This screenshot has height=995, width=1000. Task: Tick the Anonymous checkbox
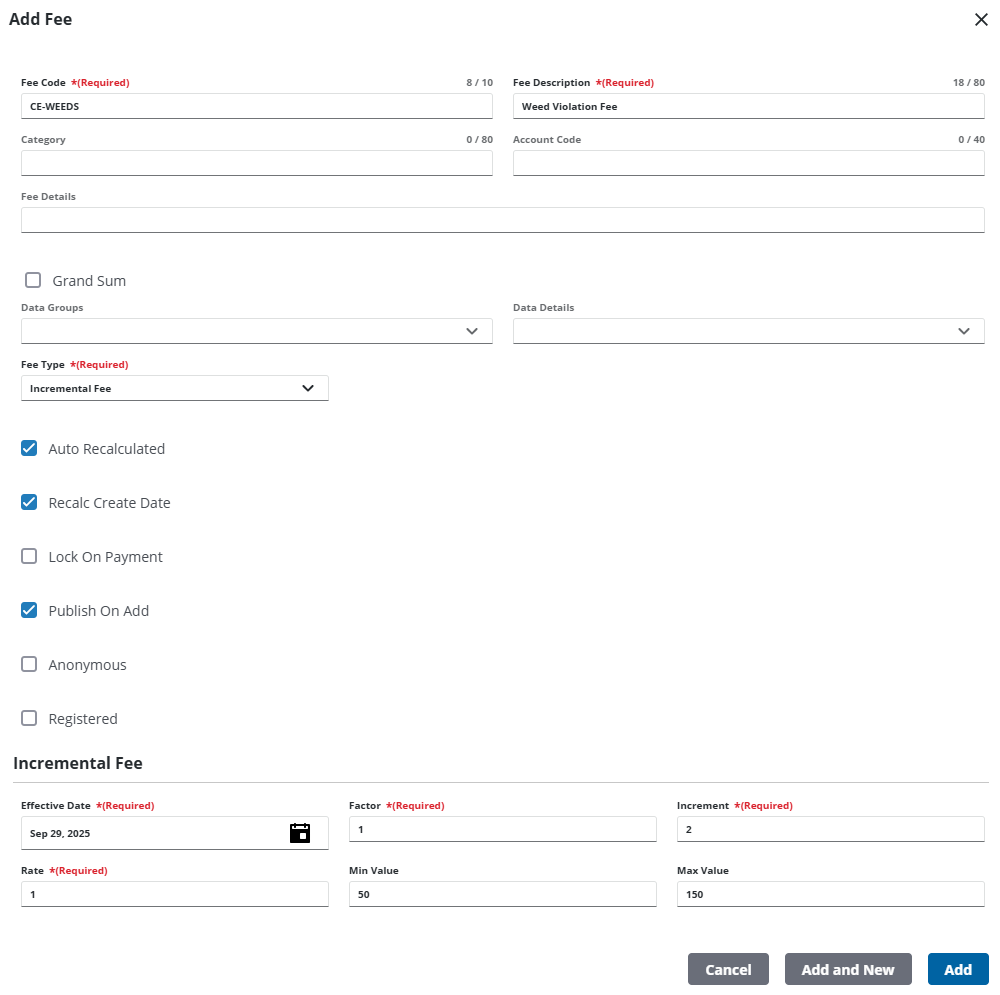(x=29, y=665)
